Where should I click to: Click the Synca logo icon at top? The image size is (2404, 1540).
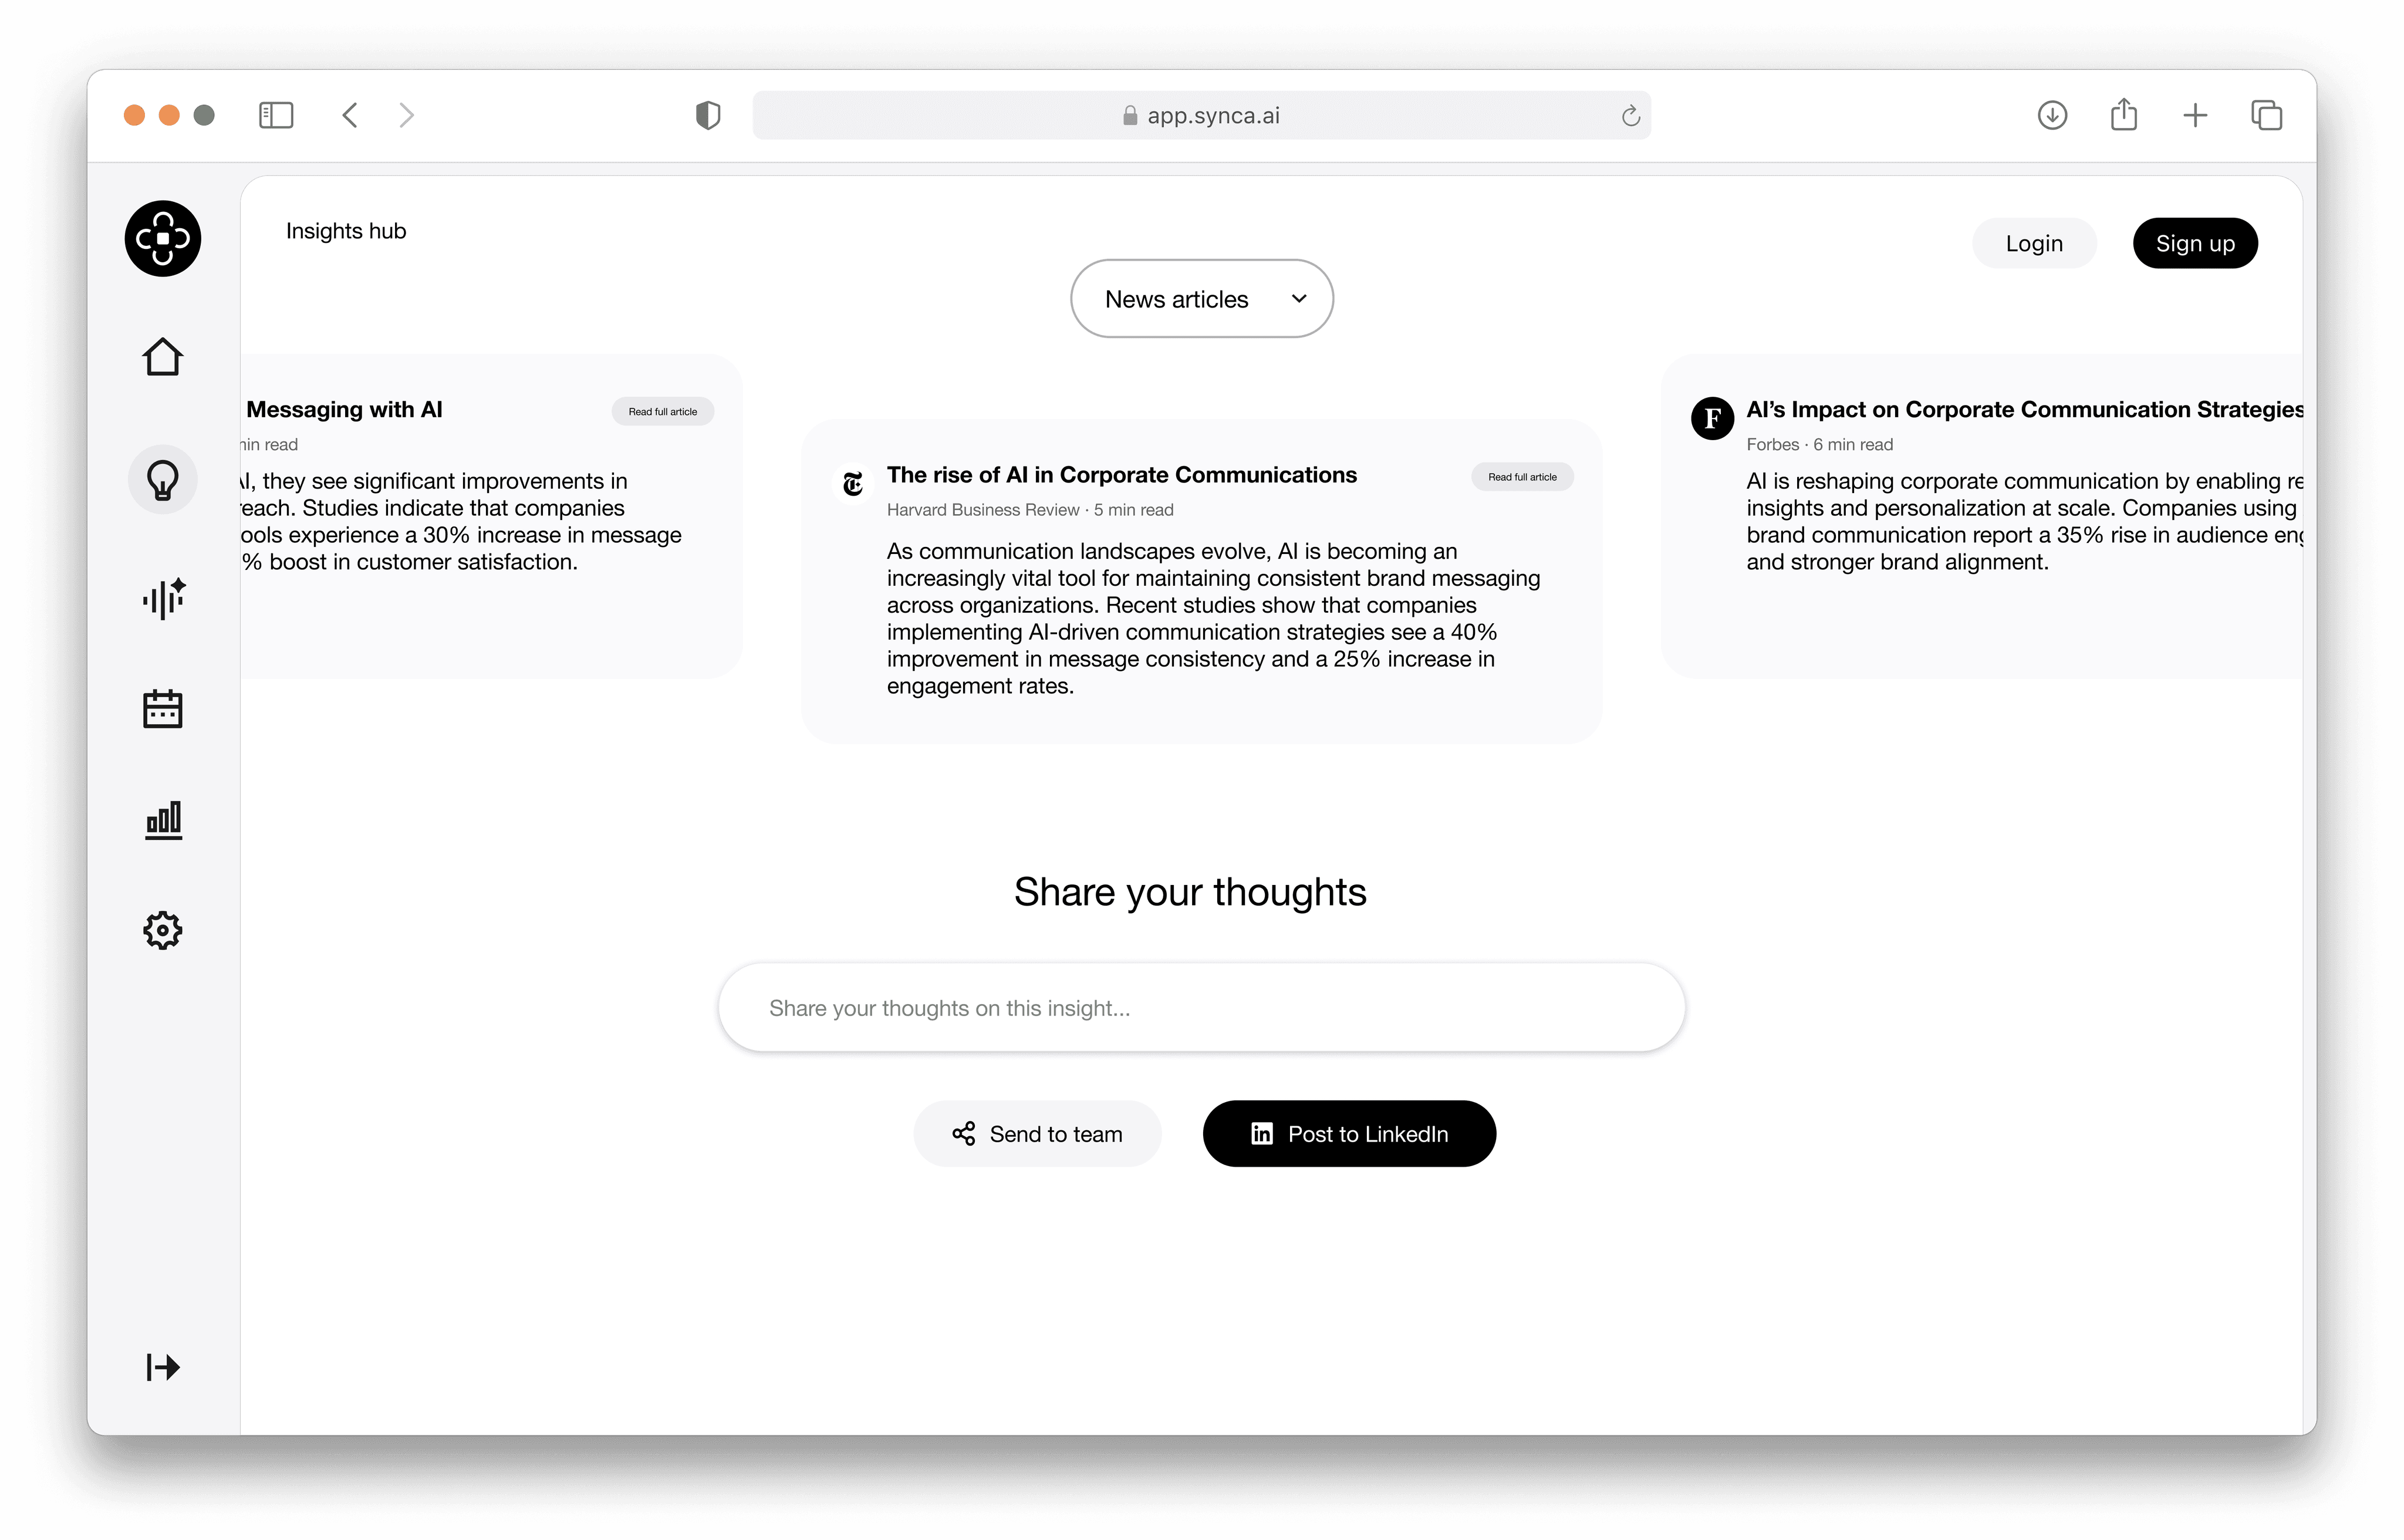tap(163, 240)
